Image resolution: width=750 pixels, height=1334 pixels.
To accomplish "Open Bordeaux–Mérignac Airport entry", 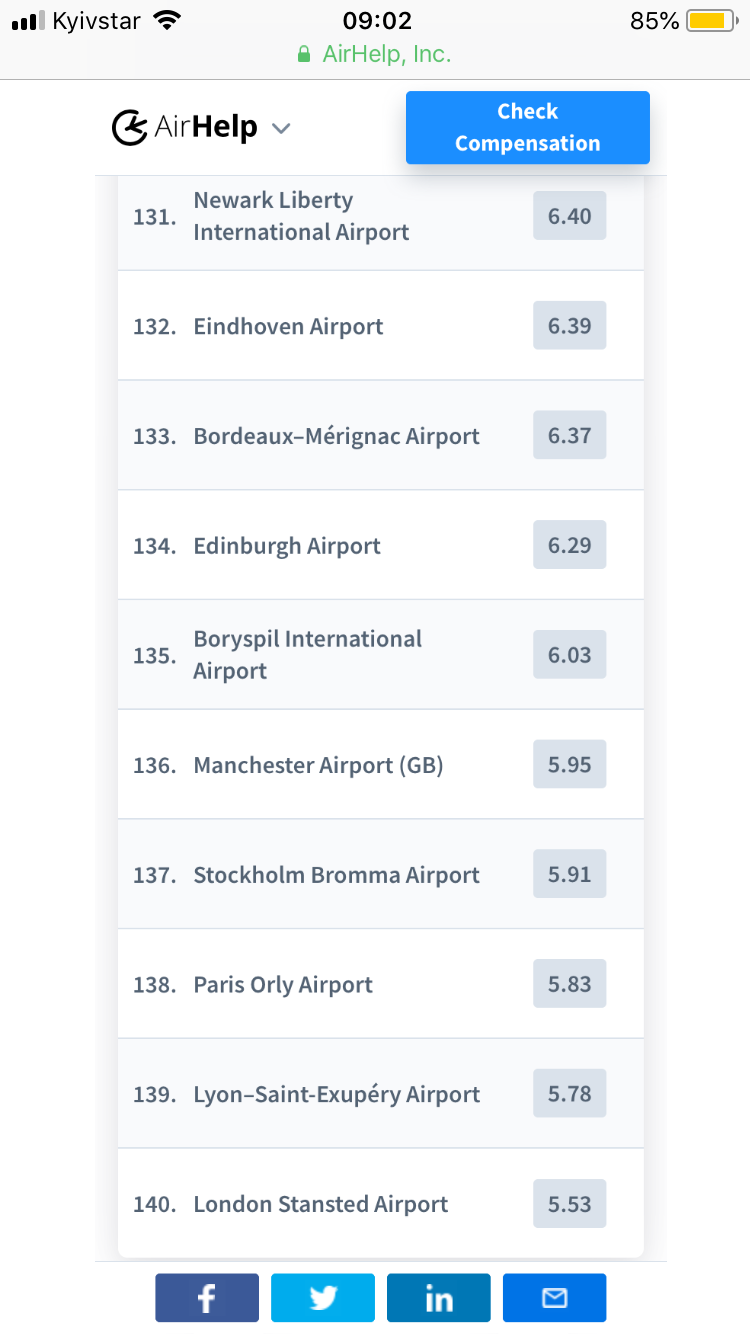I will coord(336,436).
